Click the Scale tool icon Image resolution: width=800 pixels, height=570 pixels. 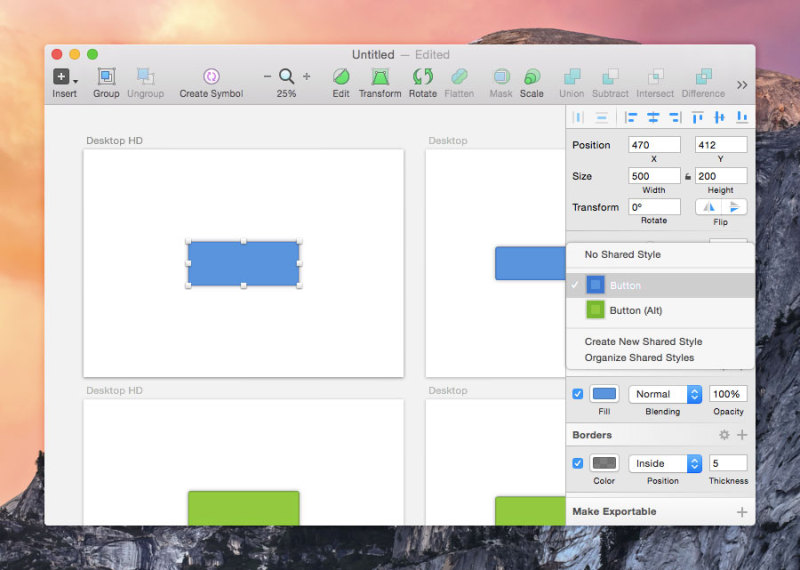tap(532, 77)
